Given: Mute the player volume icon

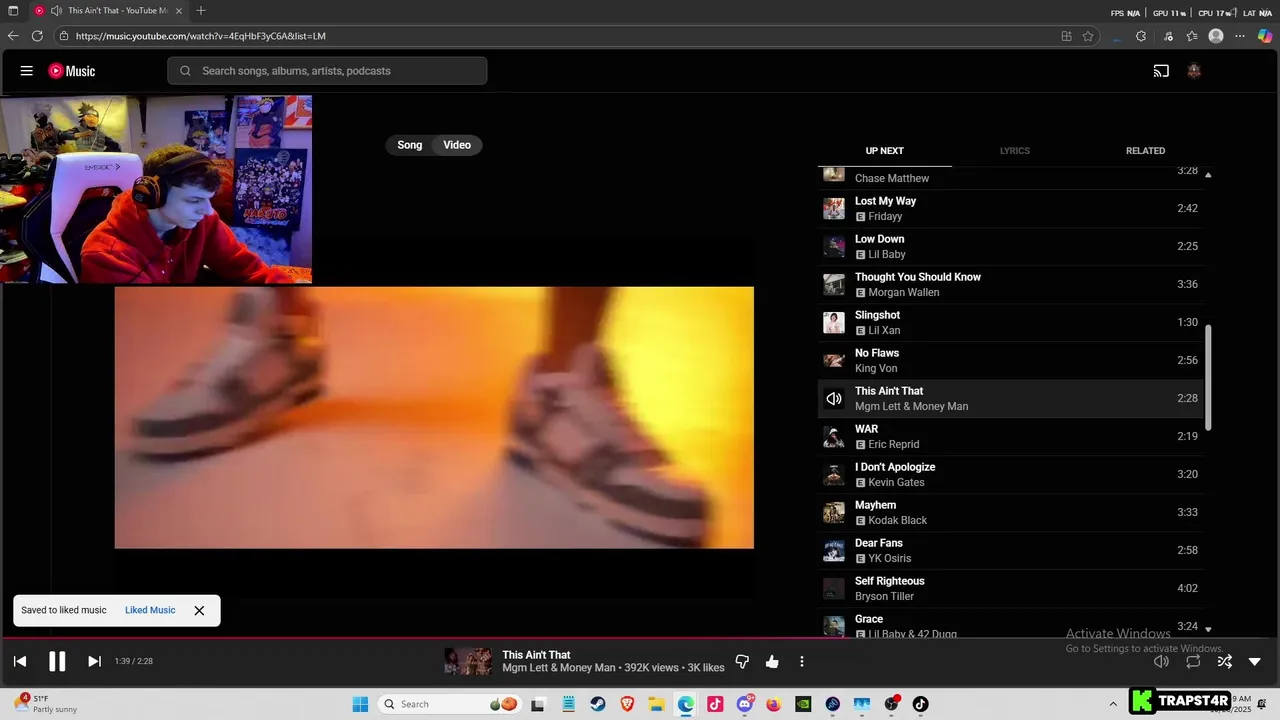Looking at the screenshot, I should (x=1161, y=661).
